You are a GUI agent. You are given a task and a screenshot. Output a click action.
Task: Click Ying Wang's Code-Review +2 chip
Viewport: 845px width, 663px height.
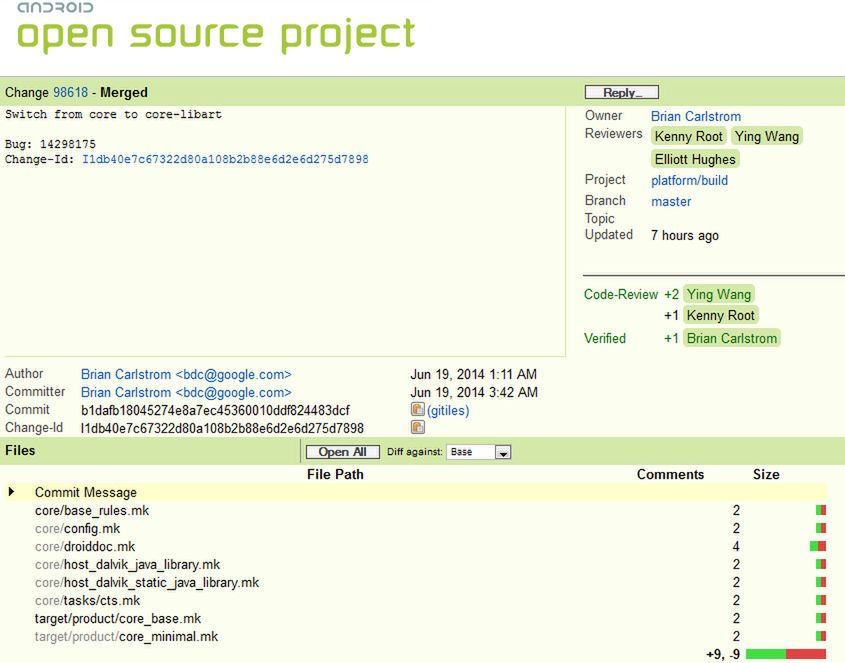[x=718, y=294]
